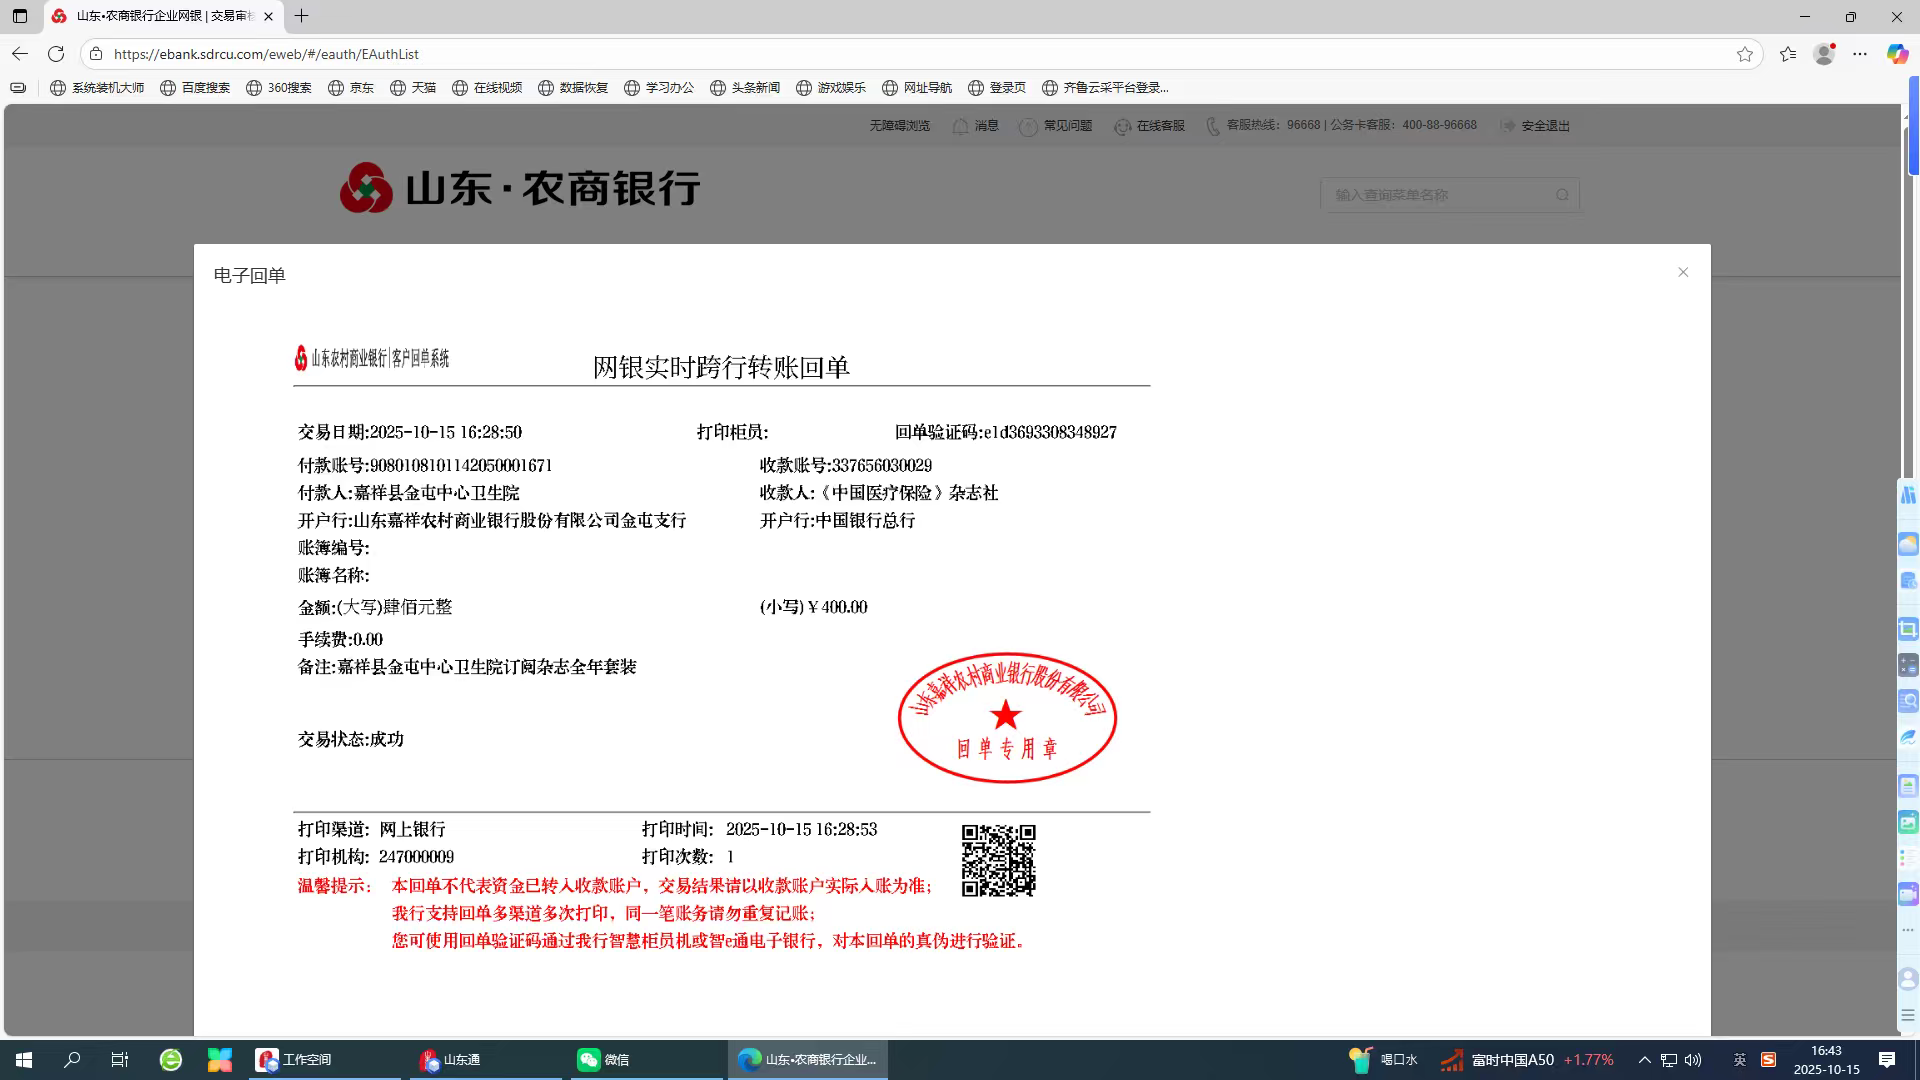Click the address bar URL

coord(266,54)
